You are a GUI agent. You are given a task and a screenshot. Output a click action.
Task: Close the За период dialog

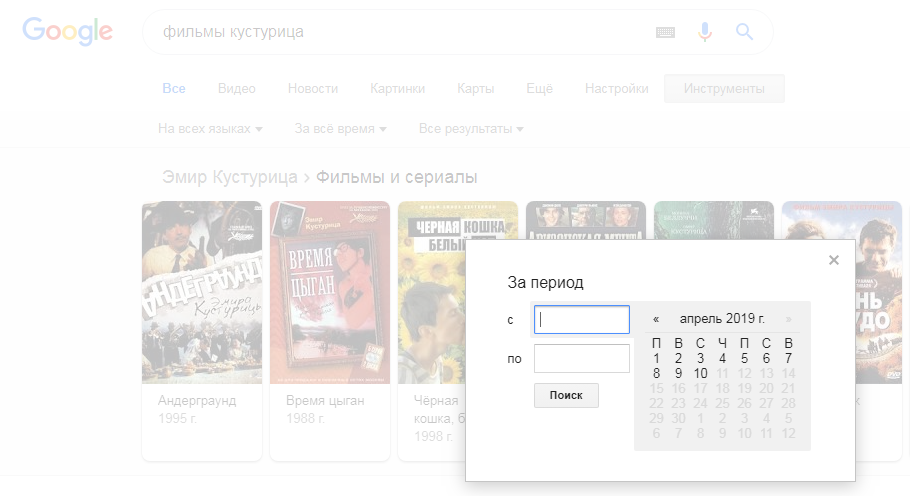pos(834,260)
